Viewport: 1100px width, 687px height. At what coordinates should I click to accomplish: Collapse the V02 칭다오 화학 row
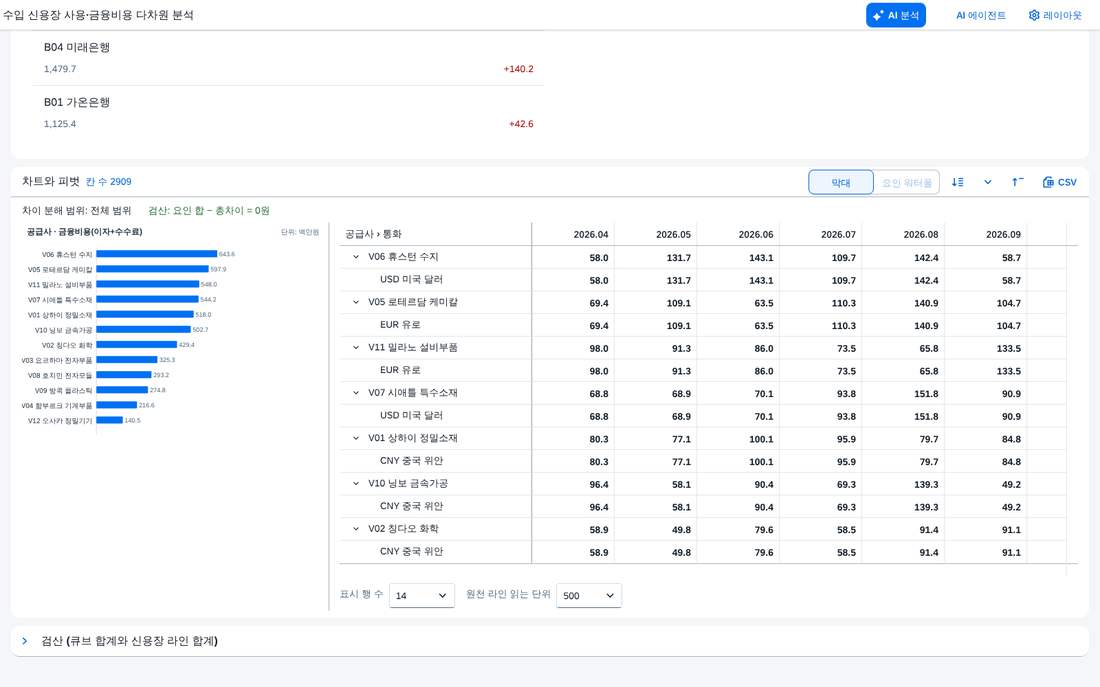356,529
